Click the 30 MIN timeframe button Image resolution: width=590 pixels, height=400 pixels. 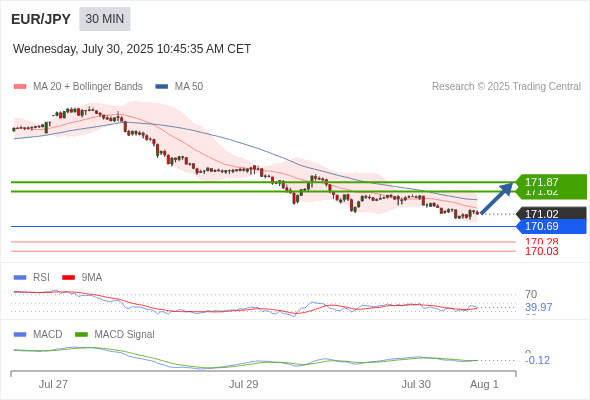click(105, 19)
